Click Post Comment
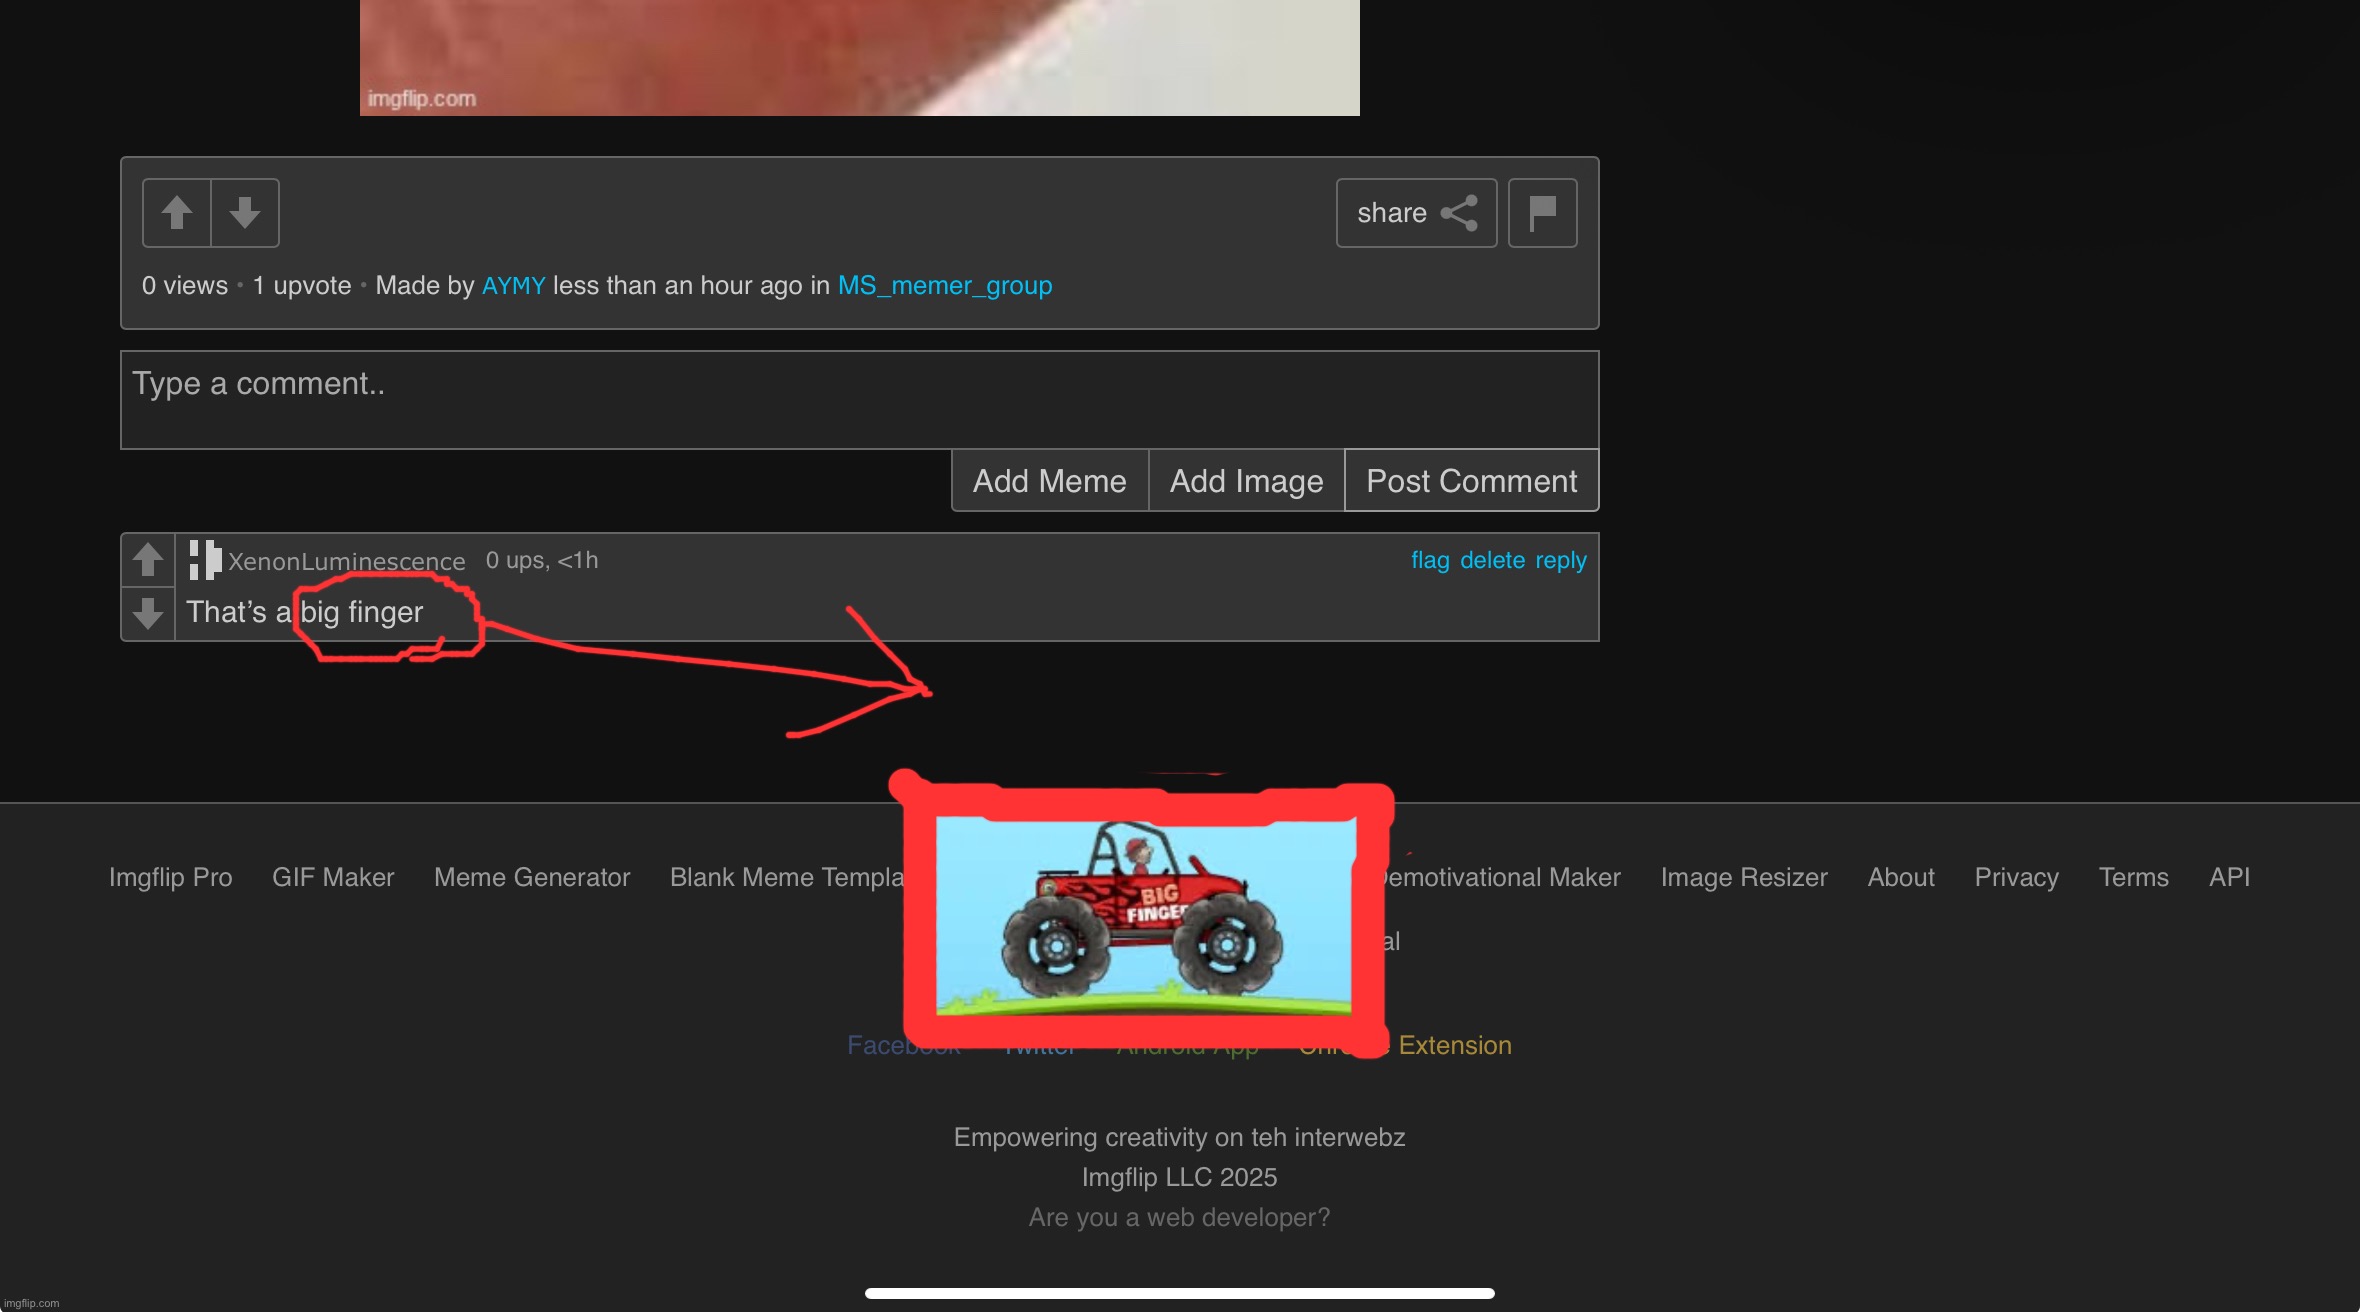Image resolution: width=2360 pixels, height=1312 pixels. pyautogui.click(x=1471, y=481)
